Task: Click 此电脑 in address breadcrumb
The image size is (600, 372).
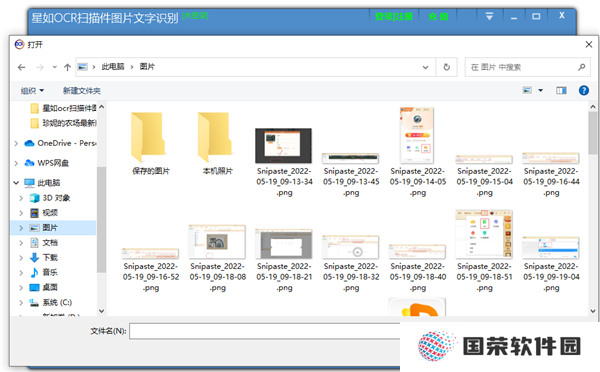Action: (113, 67)
